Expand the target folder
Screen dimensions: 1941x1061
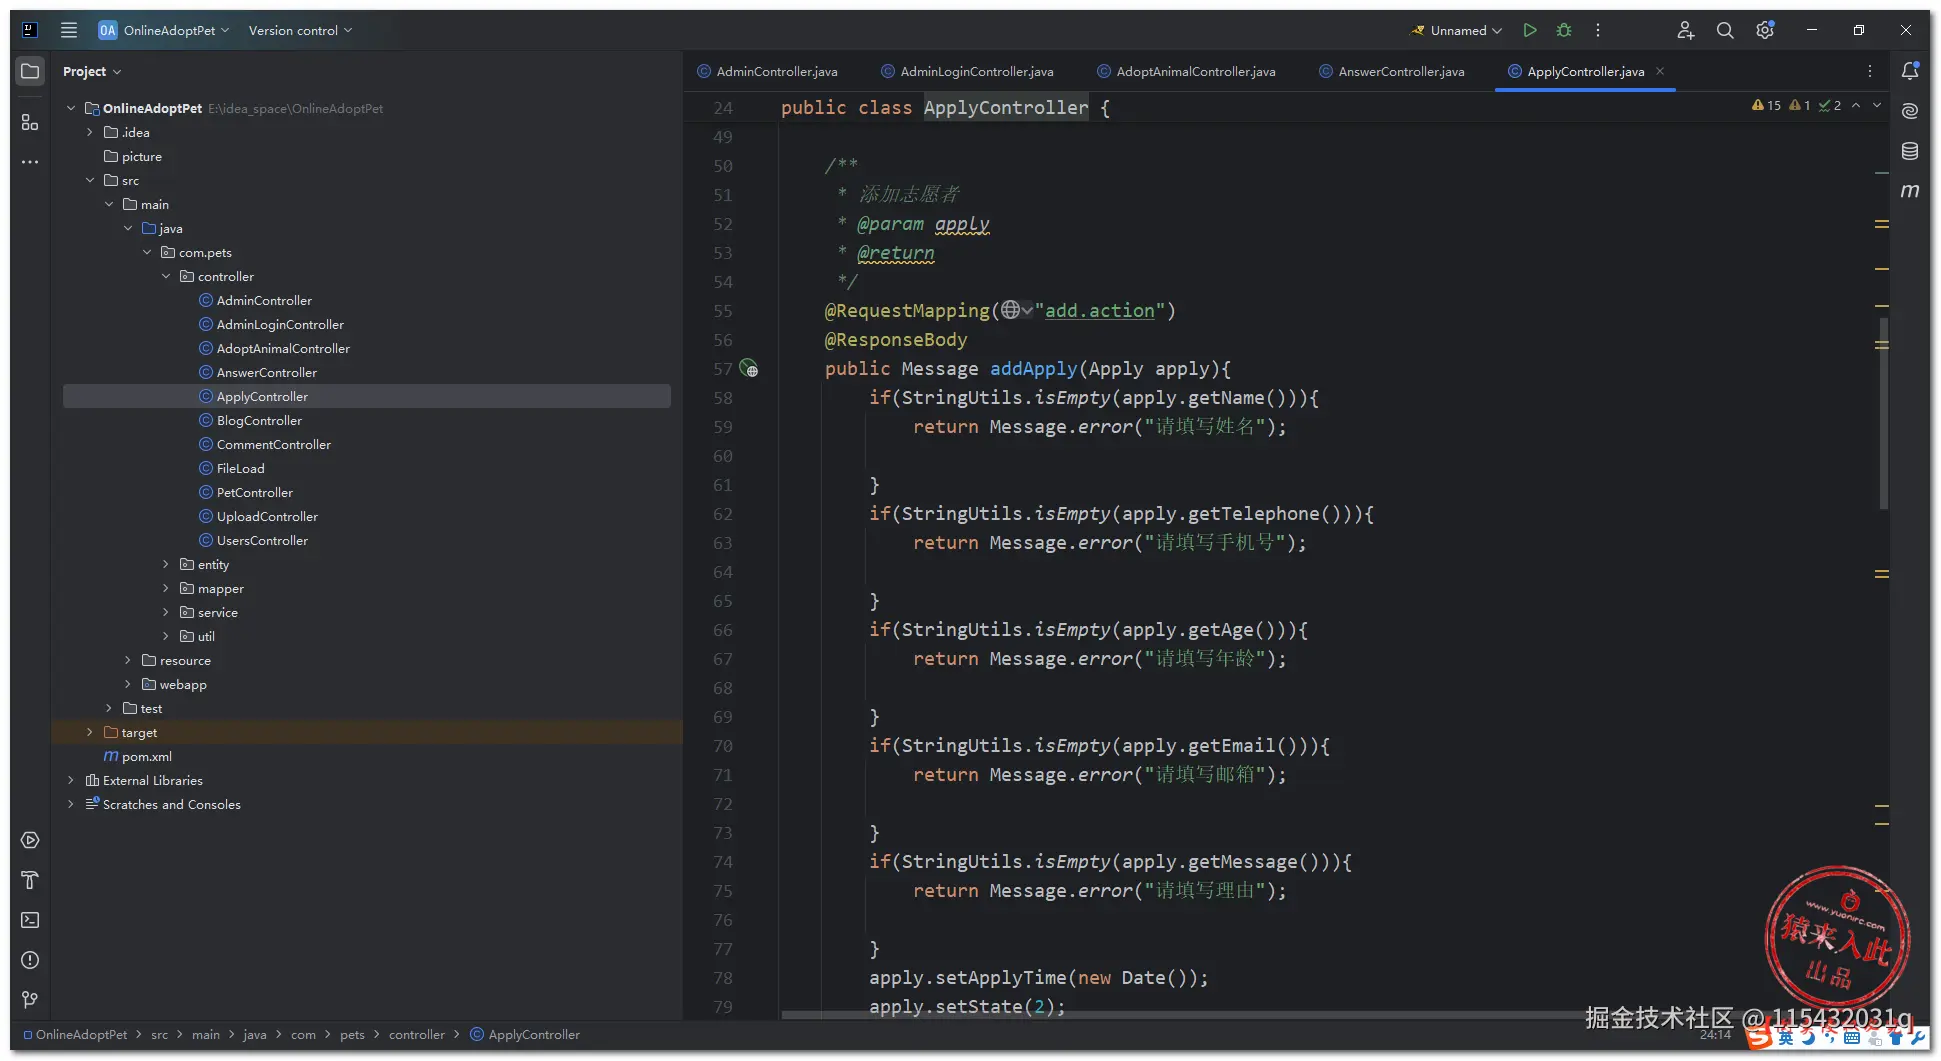click(x=90, y=732)
